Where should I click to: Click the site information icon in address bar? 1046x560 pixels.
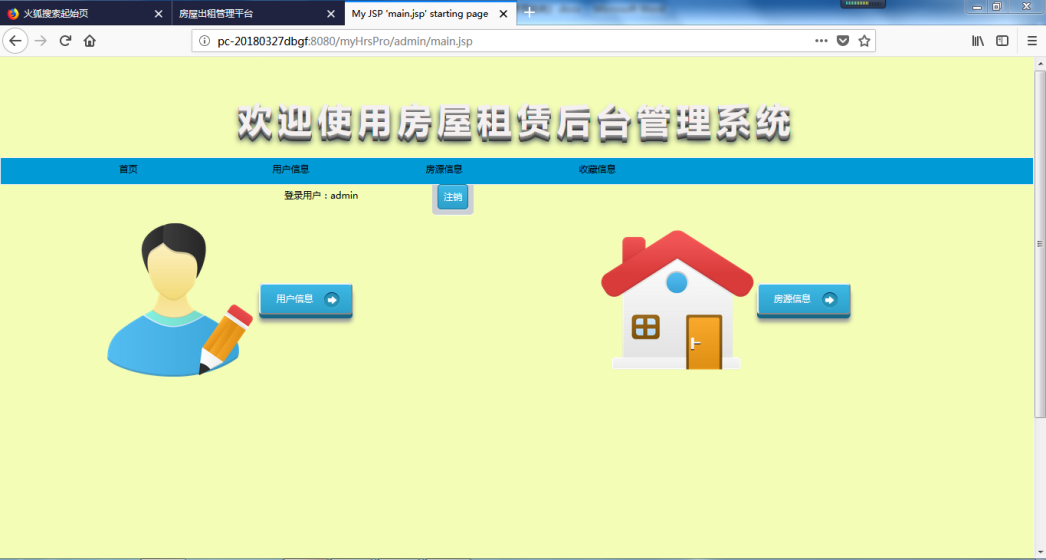[x=205, y=41]
